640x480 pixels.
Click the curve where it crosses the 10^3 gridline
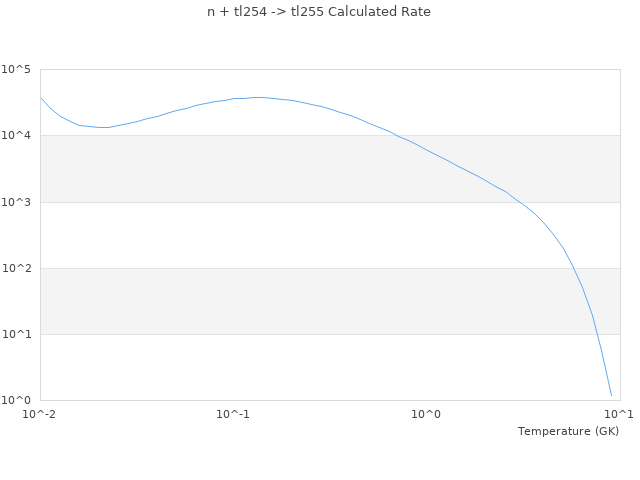click(x=514, y=202)
